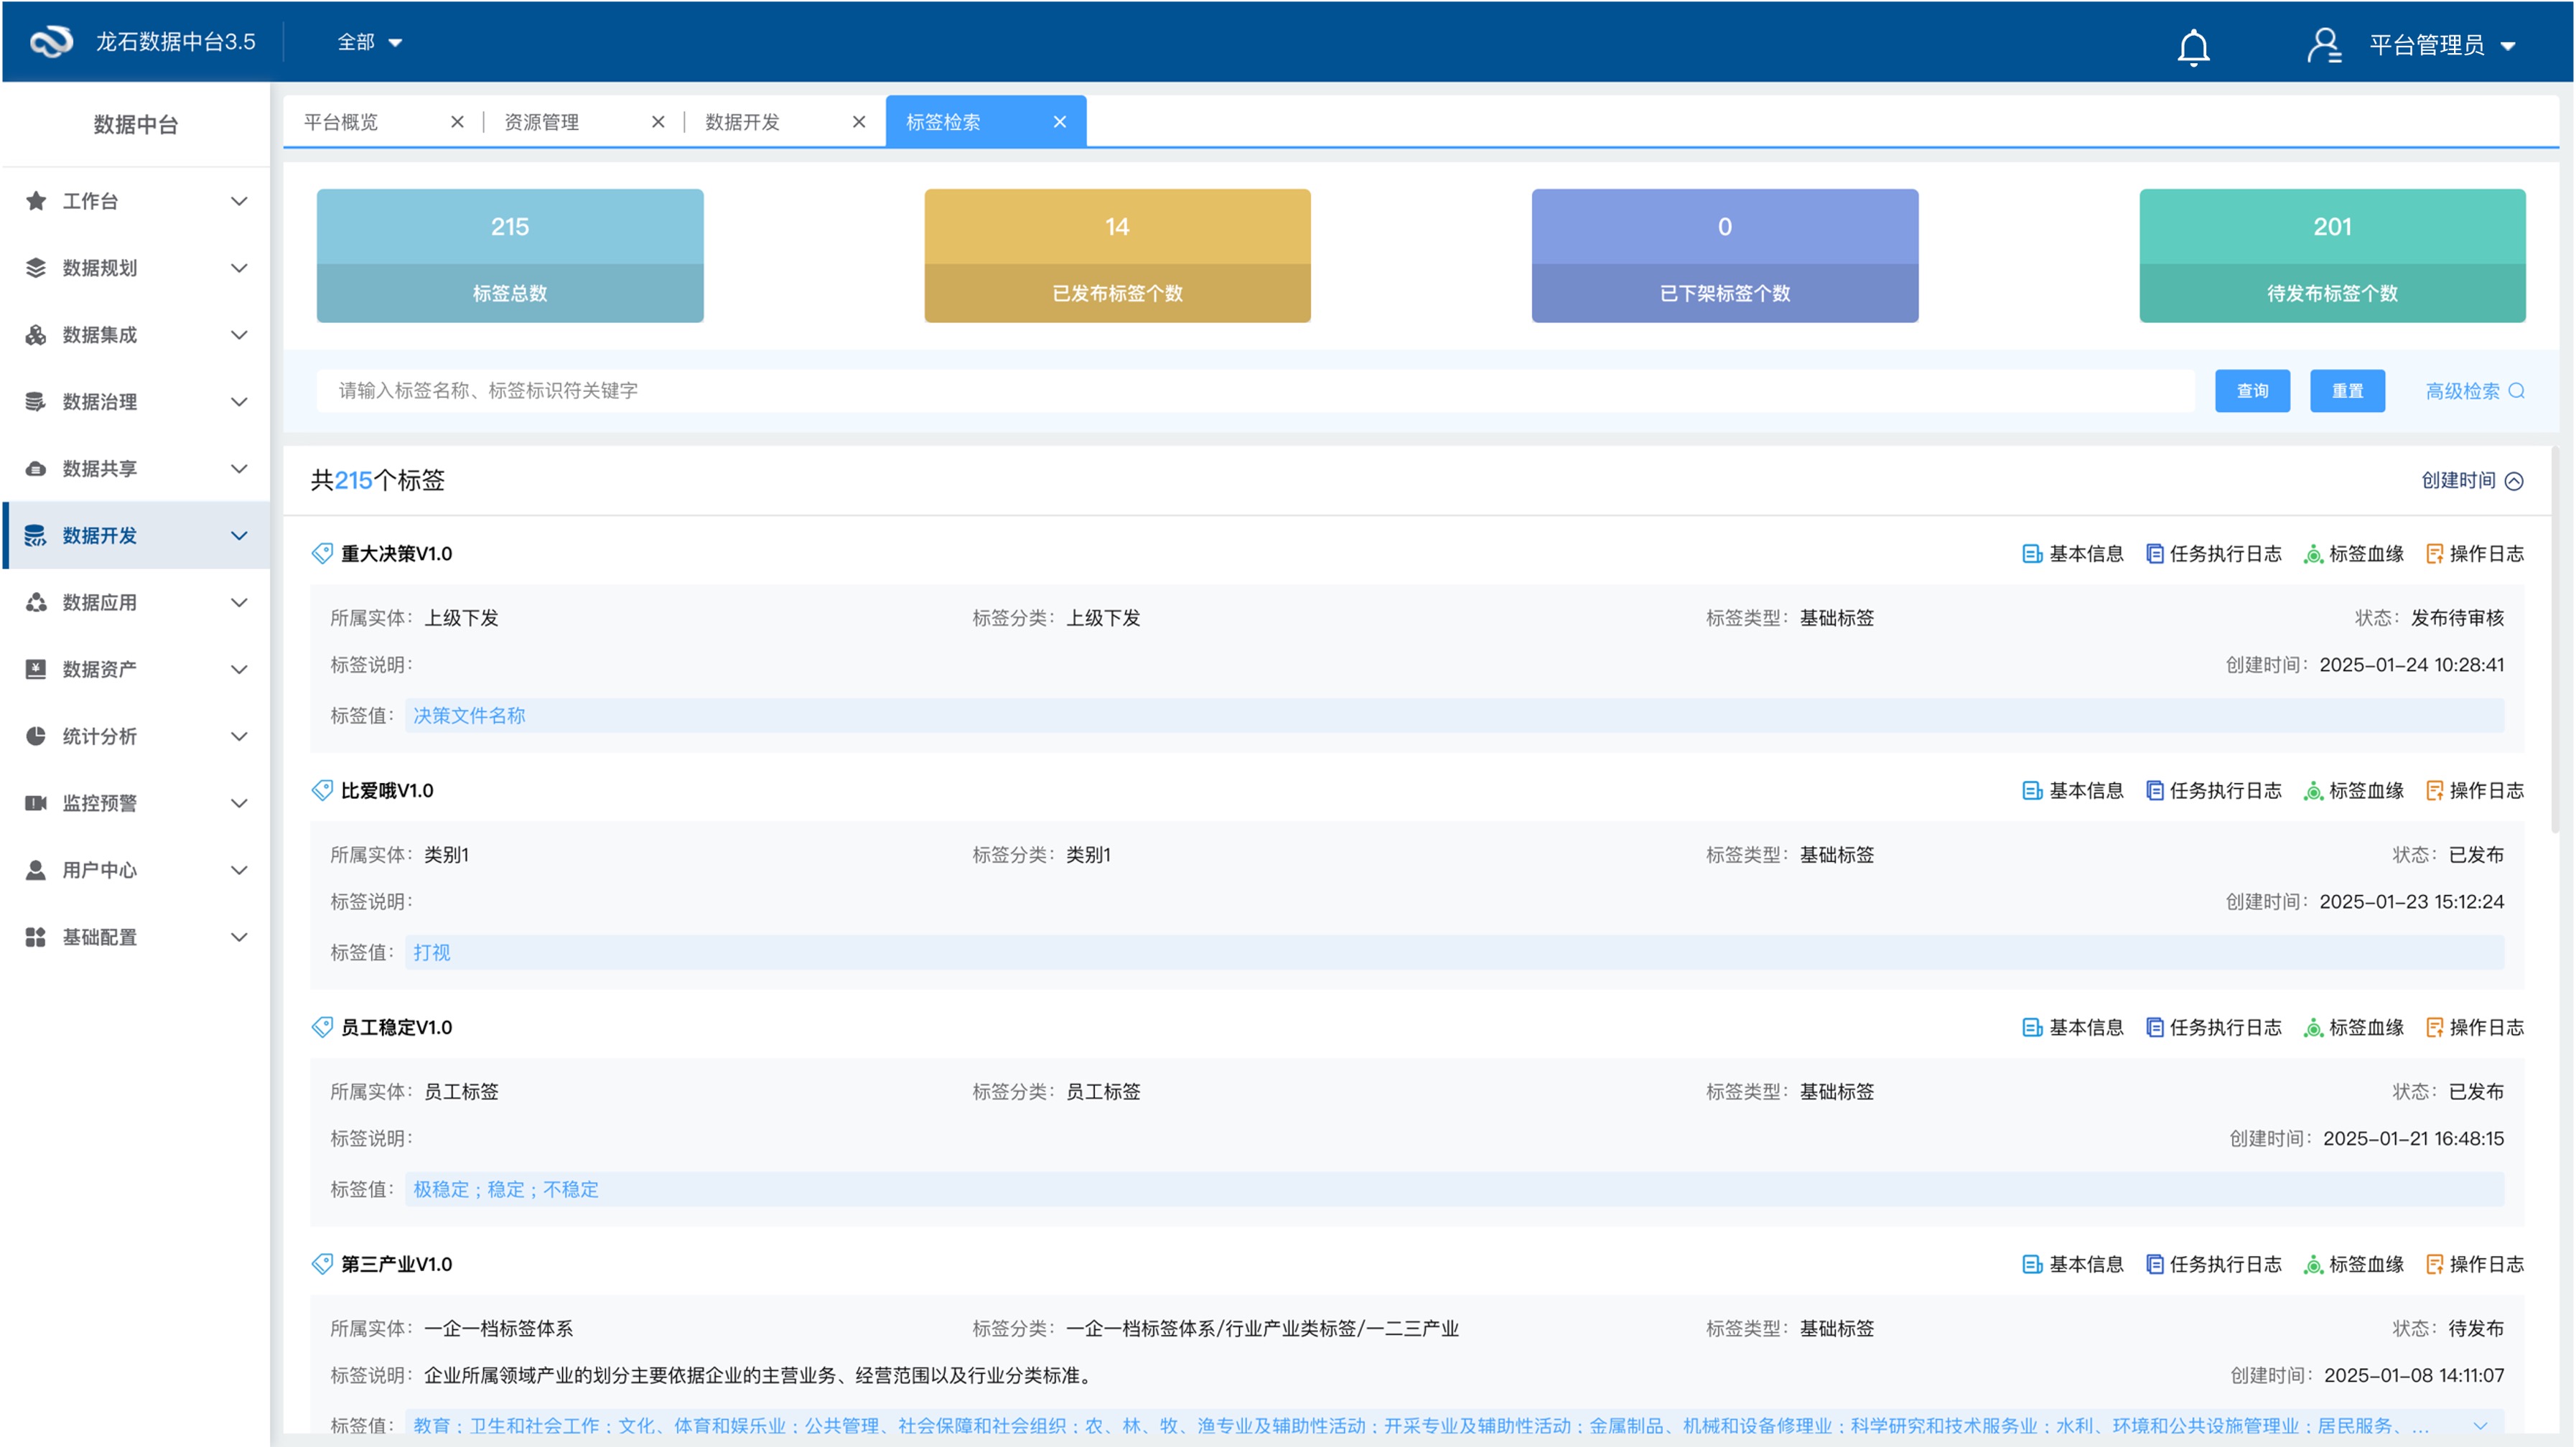The image size is (2576, 1447).
Task: Expand 第三产业V1.0 tag values chevron
Action: click(x=2480, y=1426)
